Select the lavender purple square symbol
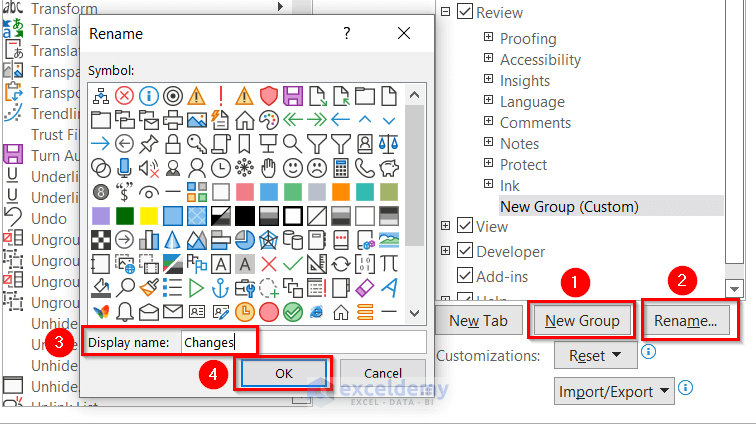756x424 pixels. click(100, 216)
